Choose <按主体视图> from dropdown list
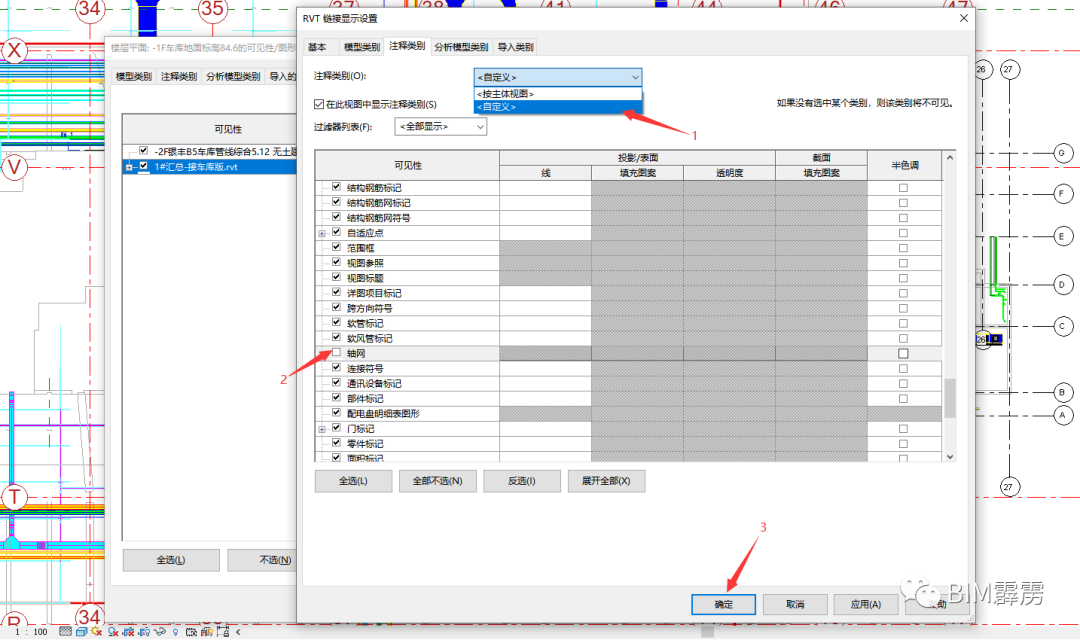 [x=558, y=94]
